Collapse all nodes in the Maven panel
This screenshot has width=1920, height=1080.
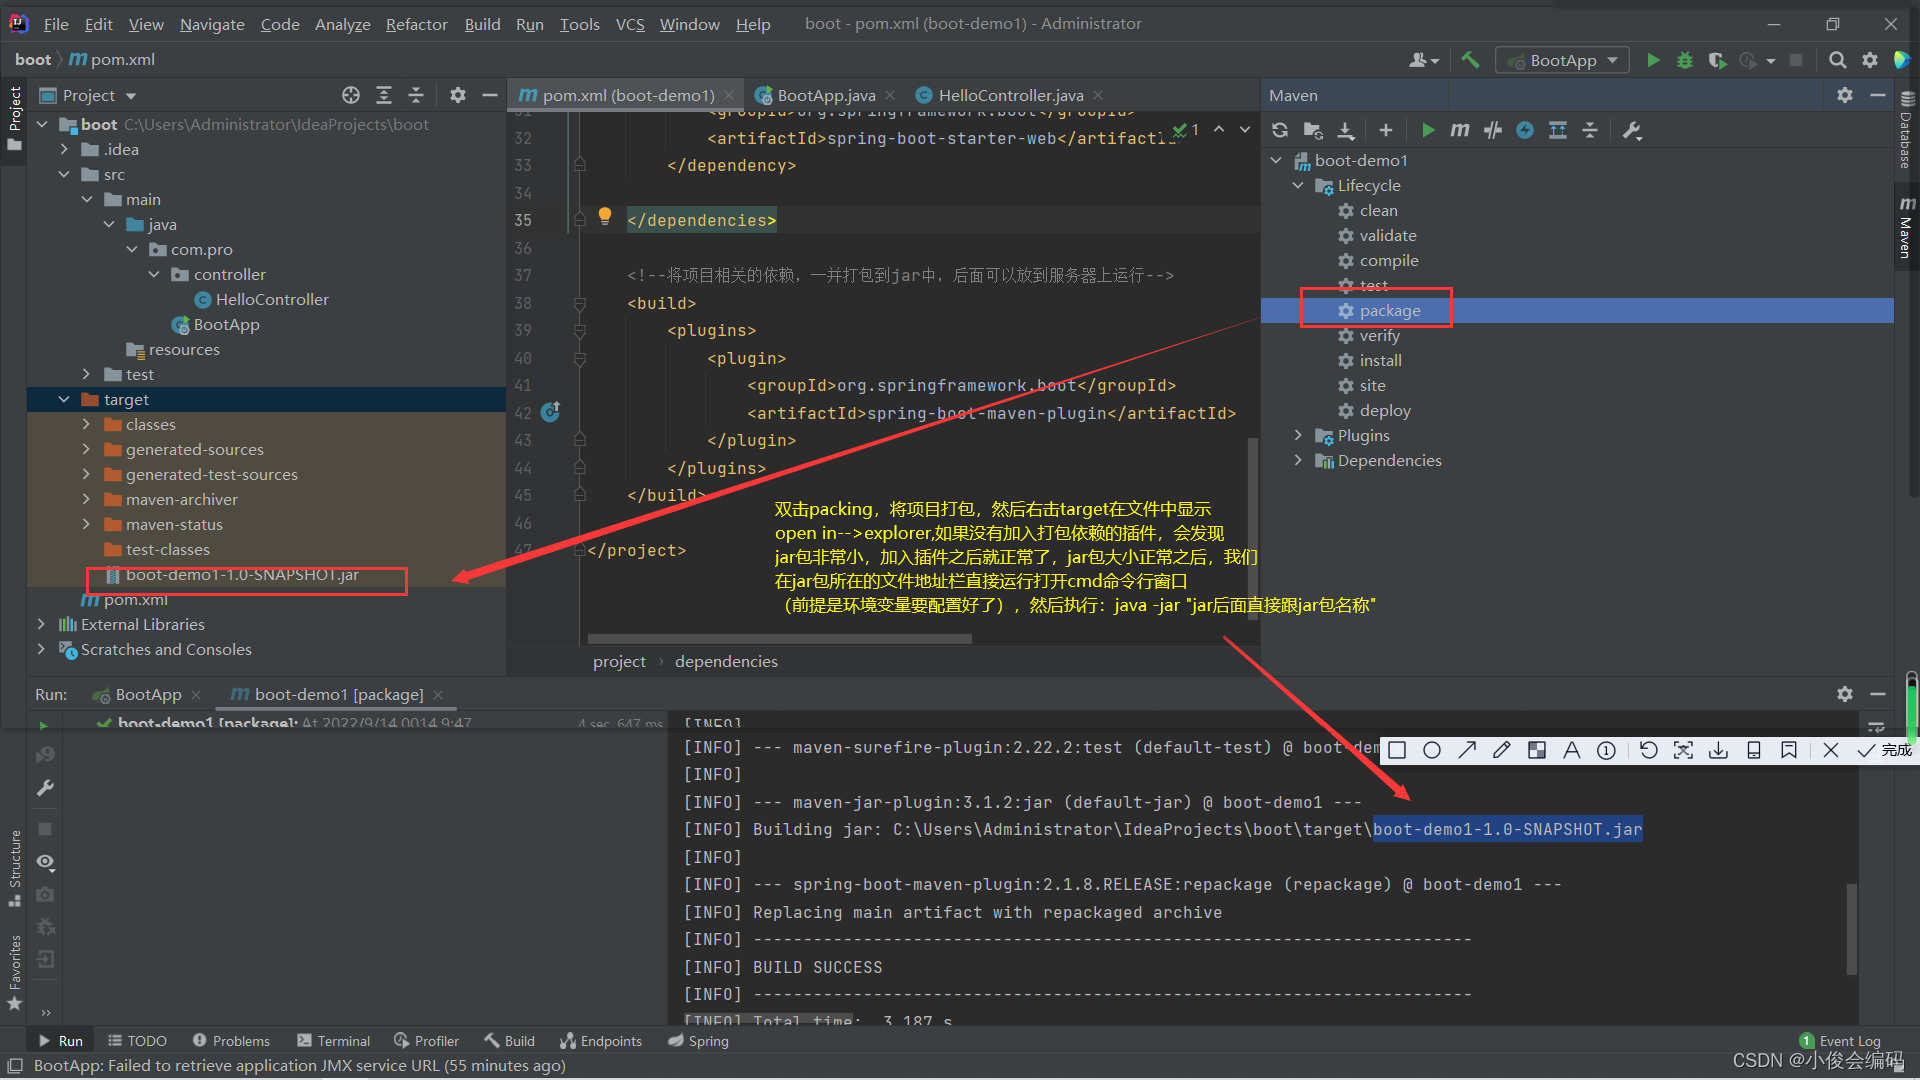[x=1590, y=130]
